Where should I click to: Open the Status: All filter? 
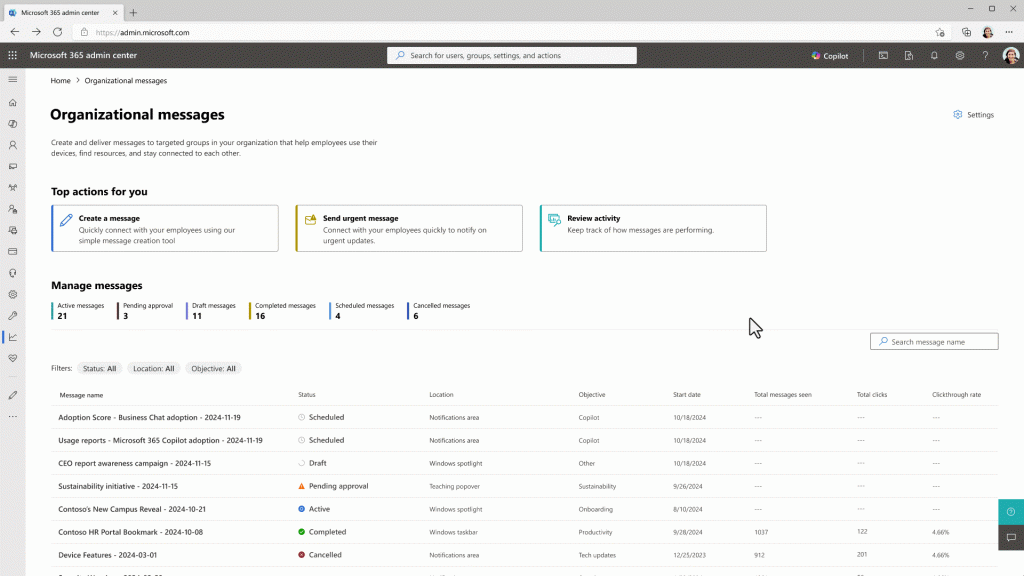click(99, 369)
